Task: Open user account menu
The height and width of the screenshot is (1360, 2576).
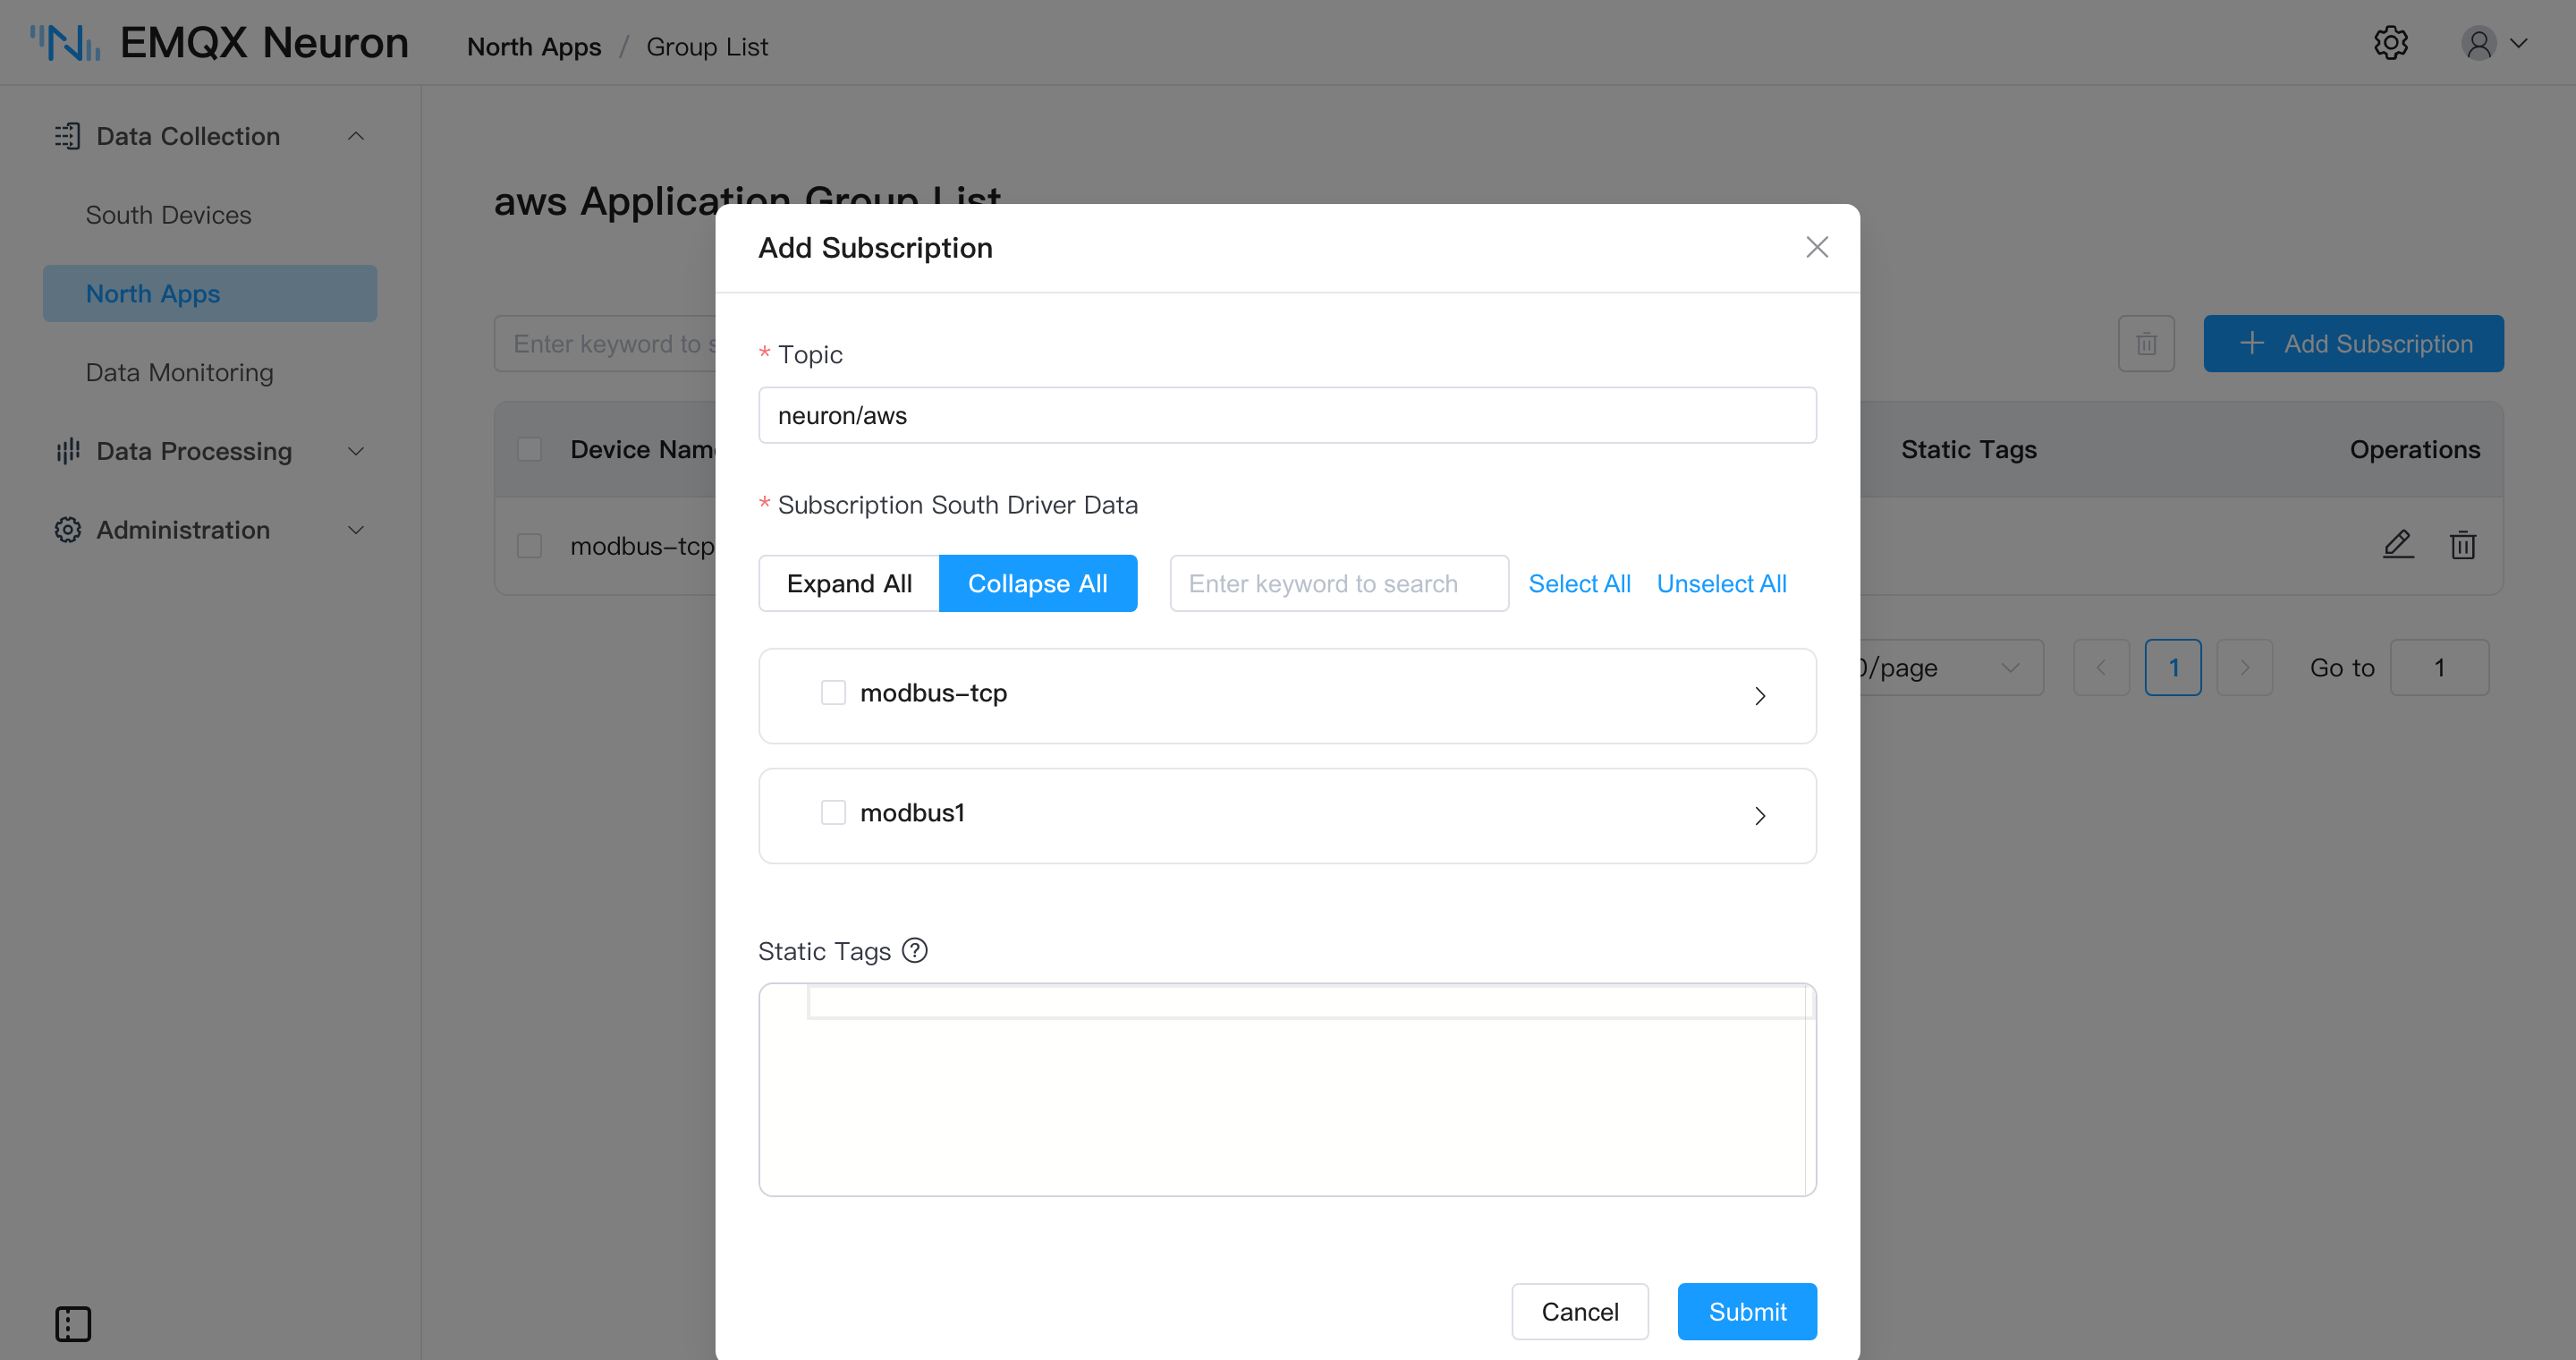Action: [x=2494, y=43]
